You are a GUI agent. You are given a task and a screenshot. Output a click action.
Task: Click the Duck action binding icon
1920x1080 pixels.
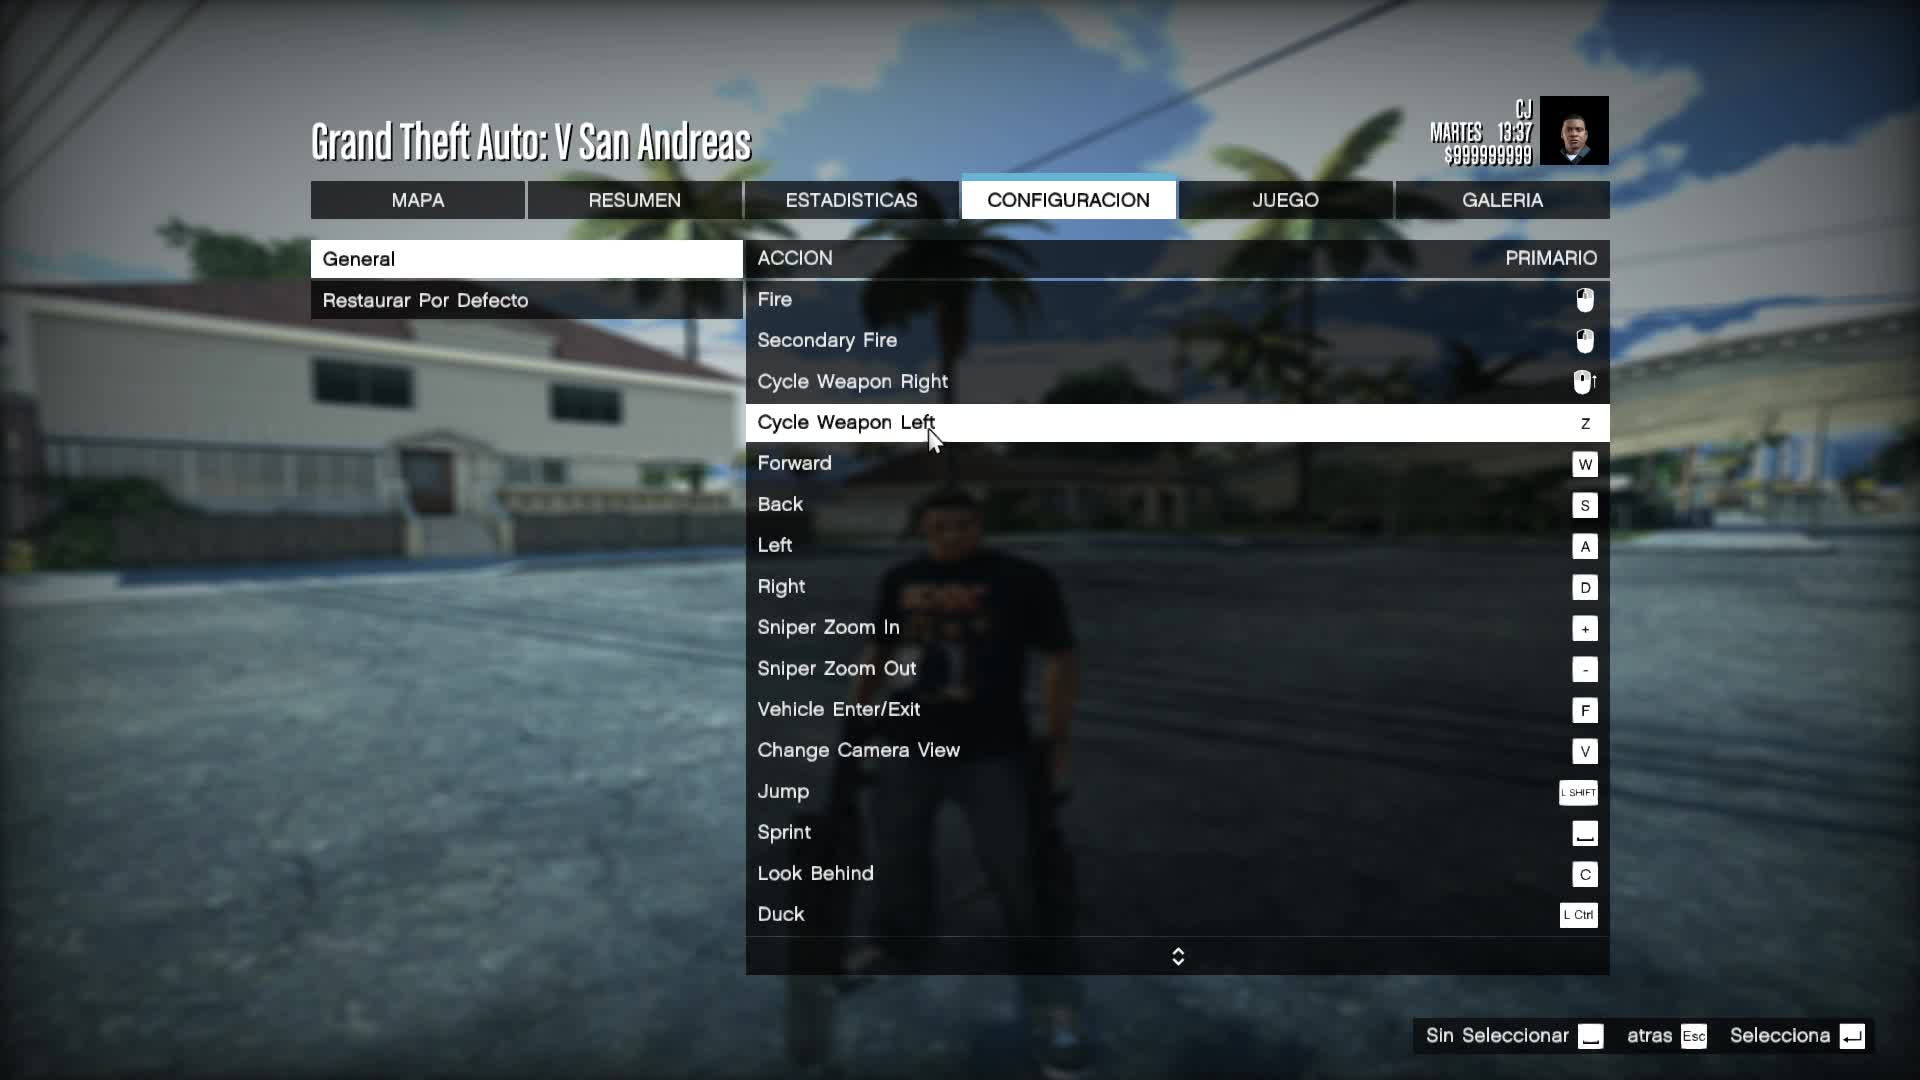click(x=1578, y=914)
